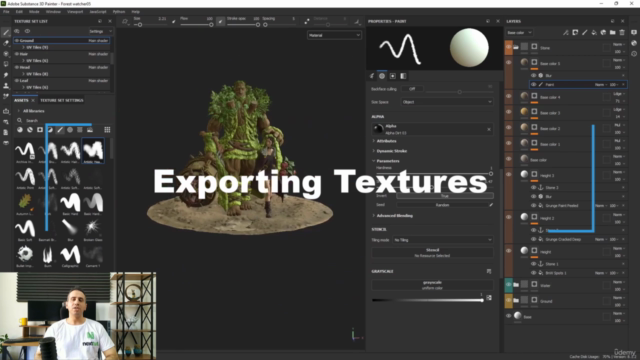Filter assets by environment image icon
The width and height of the screenshot is (640, 360).
click(90, 130)
